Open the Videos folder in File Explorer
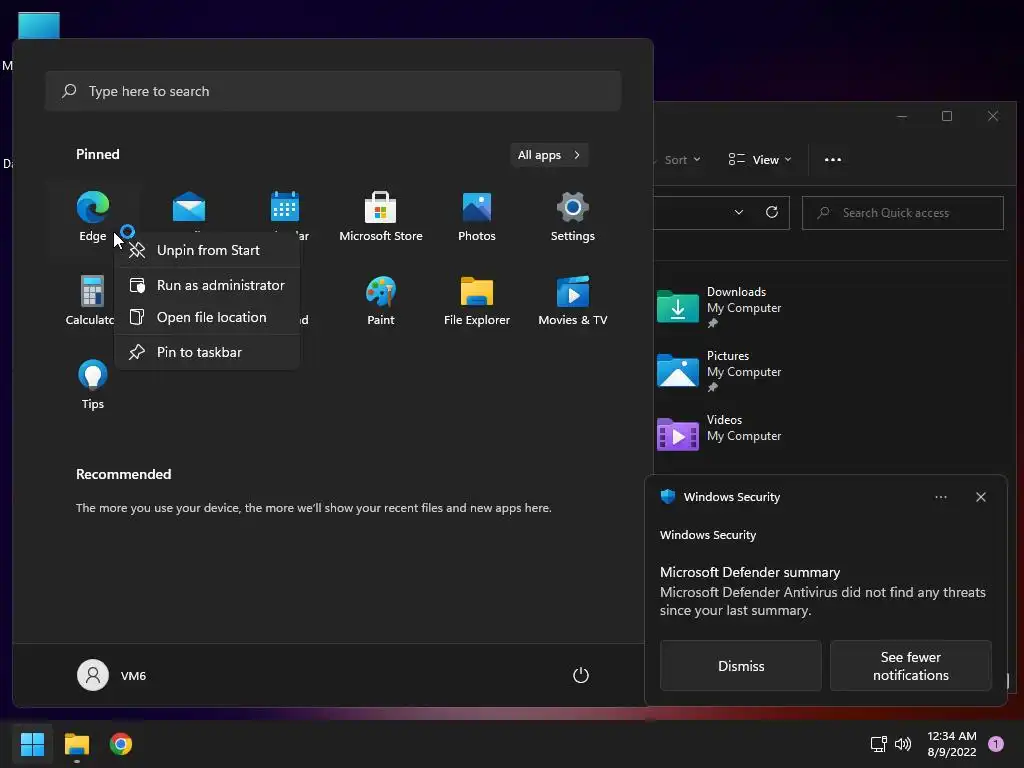1024x768 pixels. pos(721,434)
